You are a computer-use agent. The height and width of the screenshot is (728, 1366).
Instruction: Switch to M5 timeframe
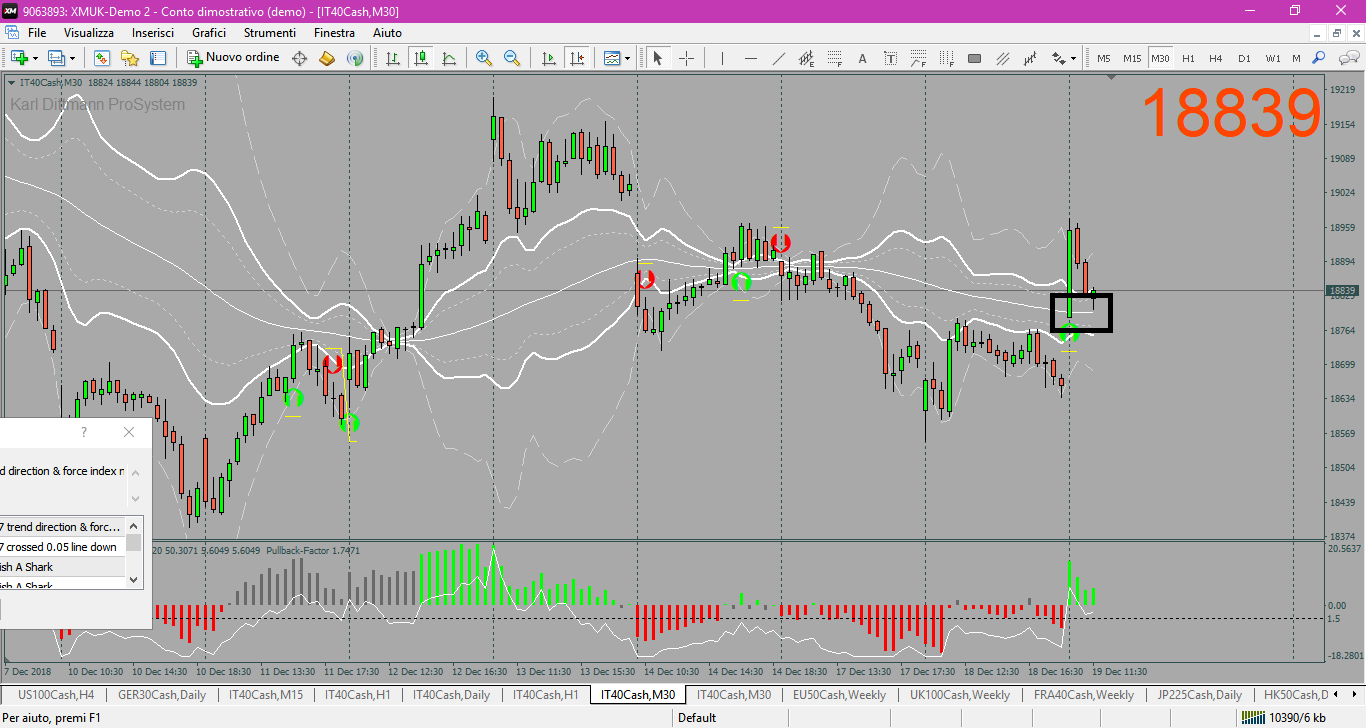point(1104,58)
